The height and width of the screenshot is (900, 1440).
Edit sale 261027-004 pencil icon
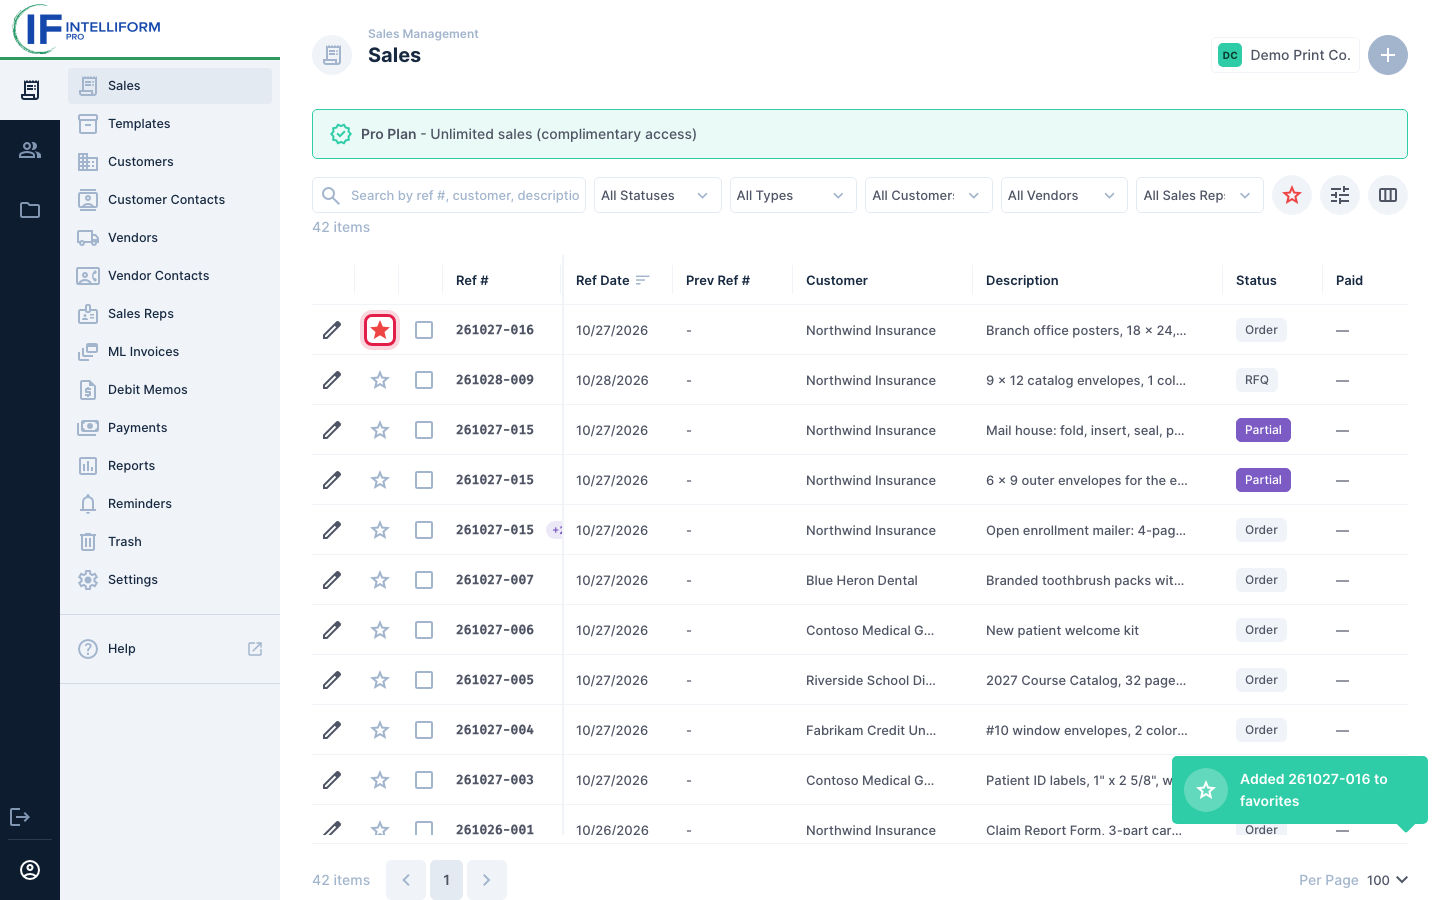(332, 730)
